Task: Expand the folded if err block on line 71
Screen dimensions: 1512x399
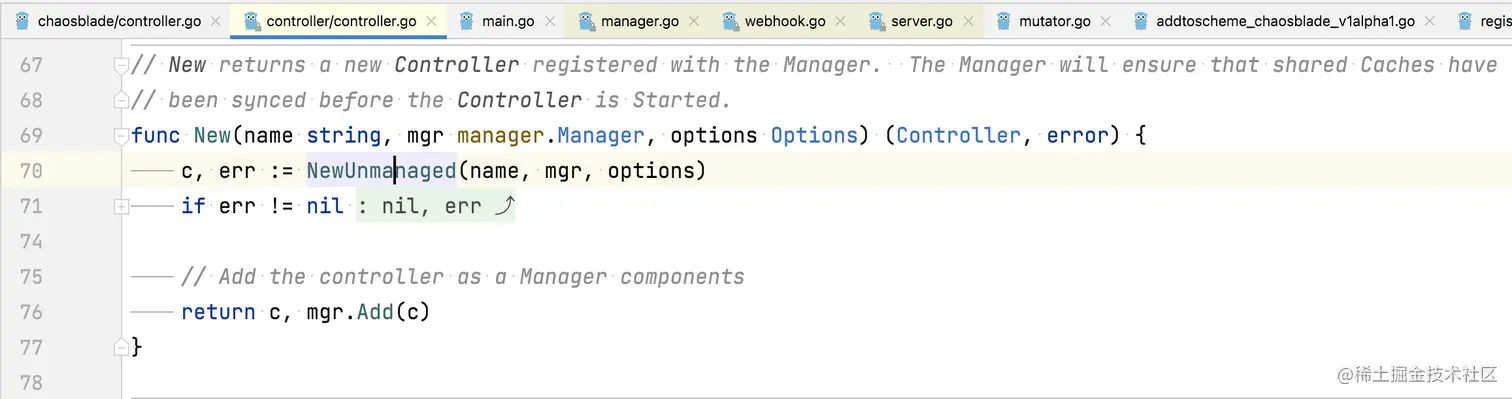Action: point(122,206)
